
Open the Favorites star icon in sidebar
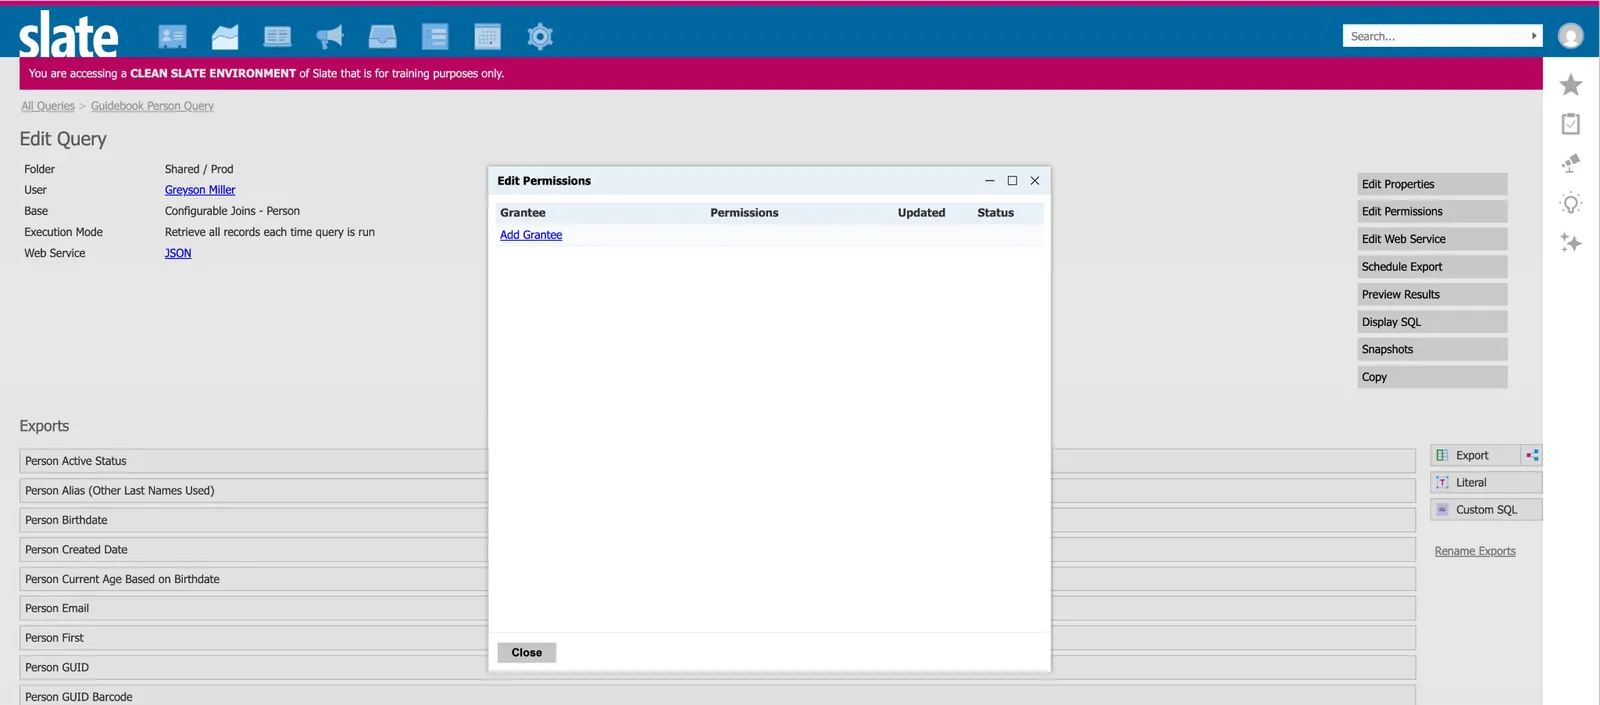pos(1571,85)
